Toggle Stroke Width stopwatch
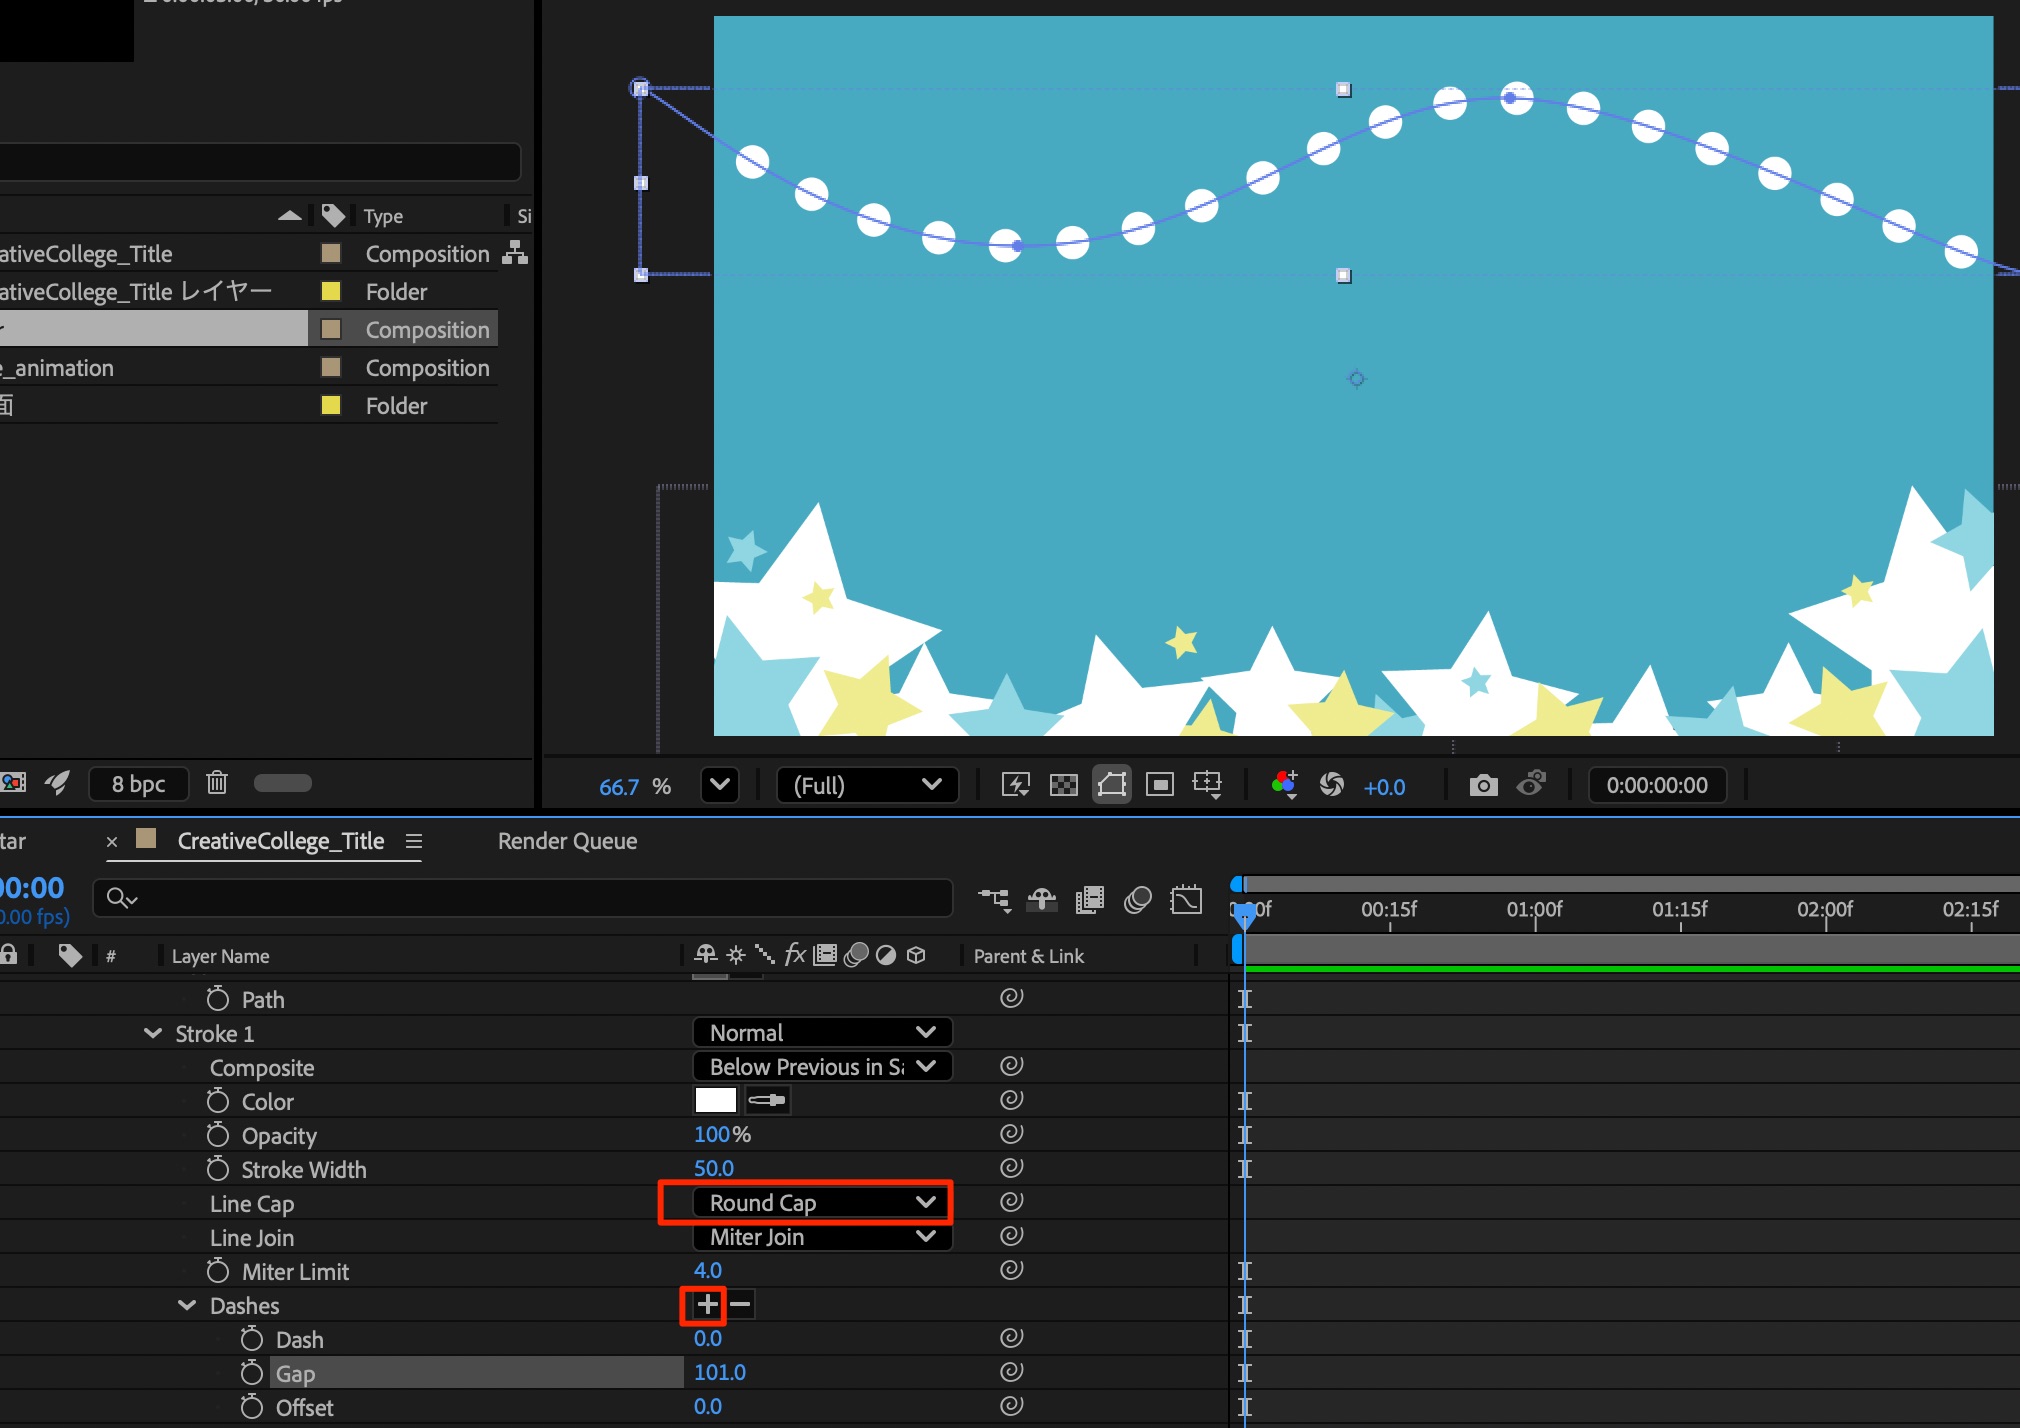The width and height of the screenshot is (2020, 1428). pyautogui.click(x=218, y=1169)
